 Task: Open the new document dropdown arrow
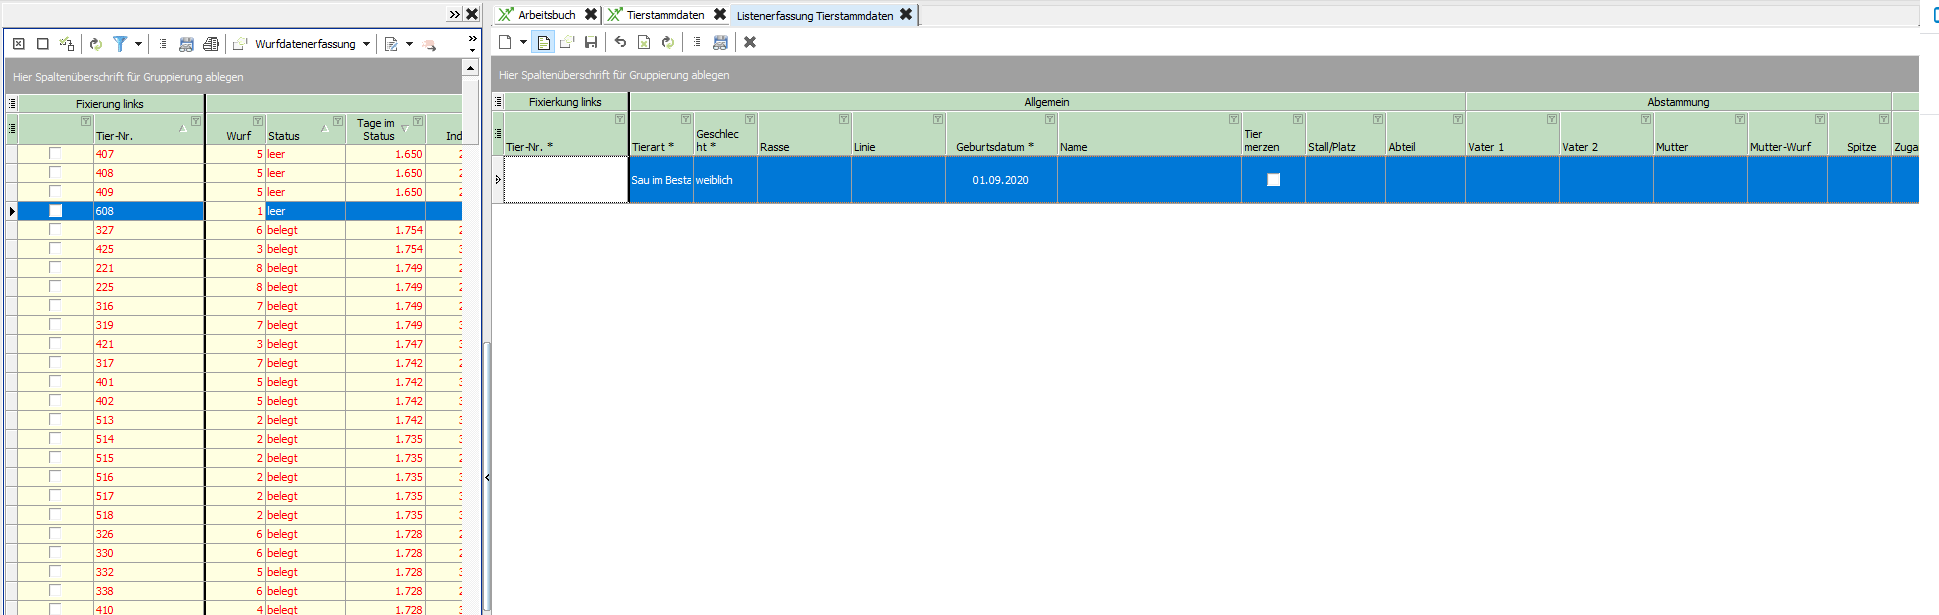[523, 42]
